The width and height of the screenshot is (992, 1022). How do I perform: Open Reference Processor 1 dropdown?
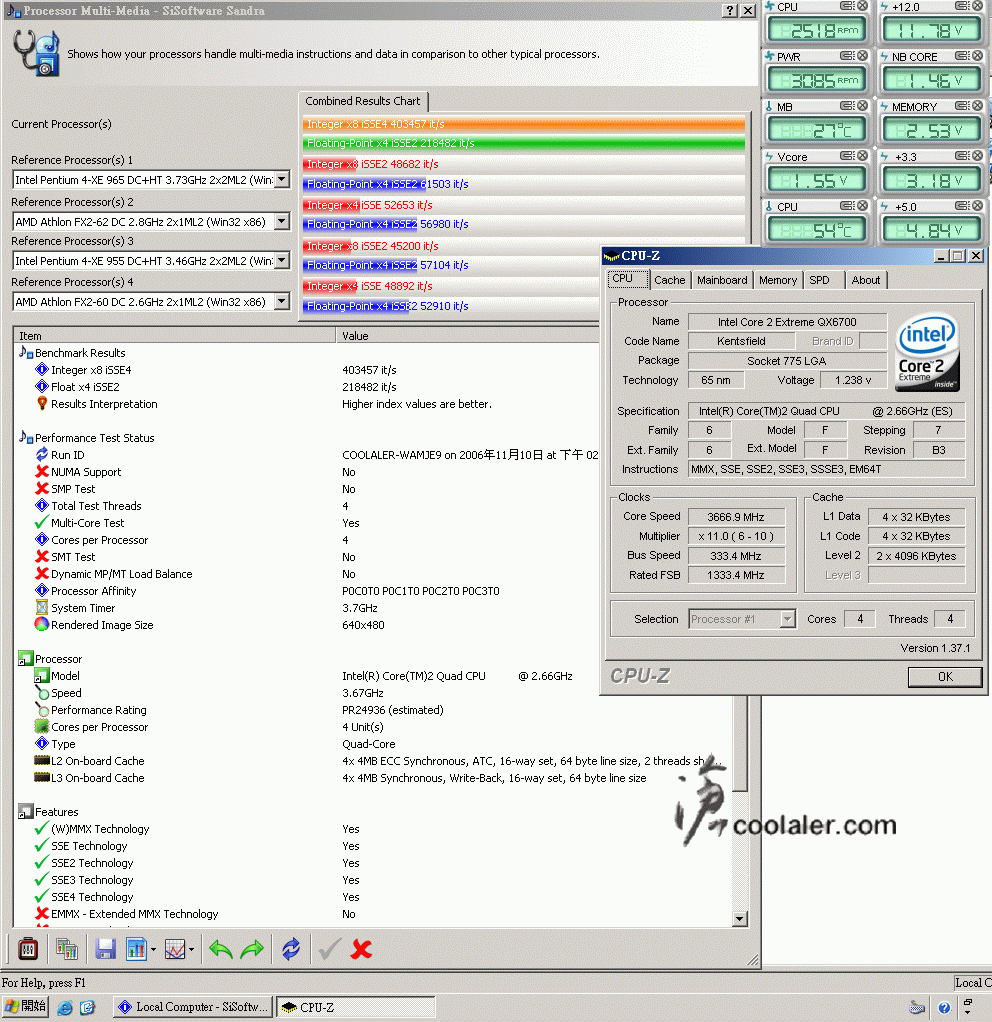point(282,179)
